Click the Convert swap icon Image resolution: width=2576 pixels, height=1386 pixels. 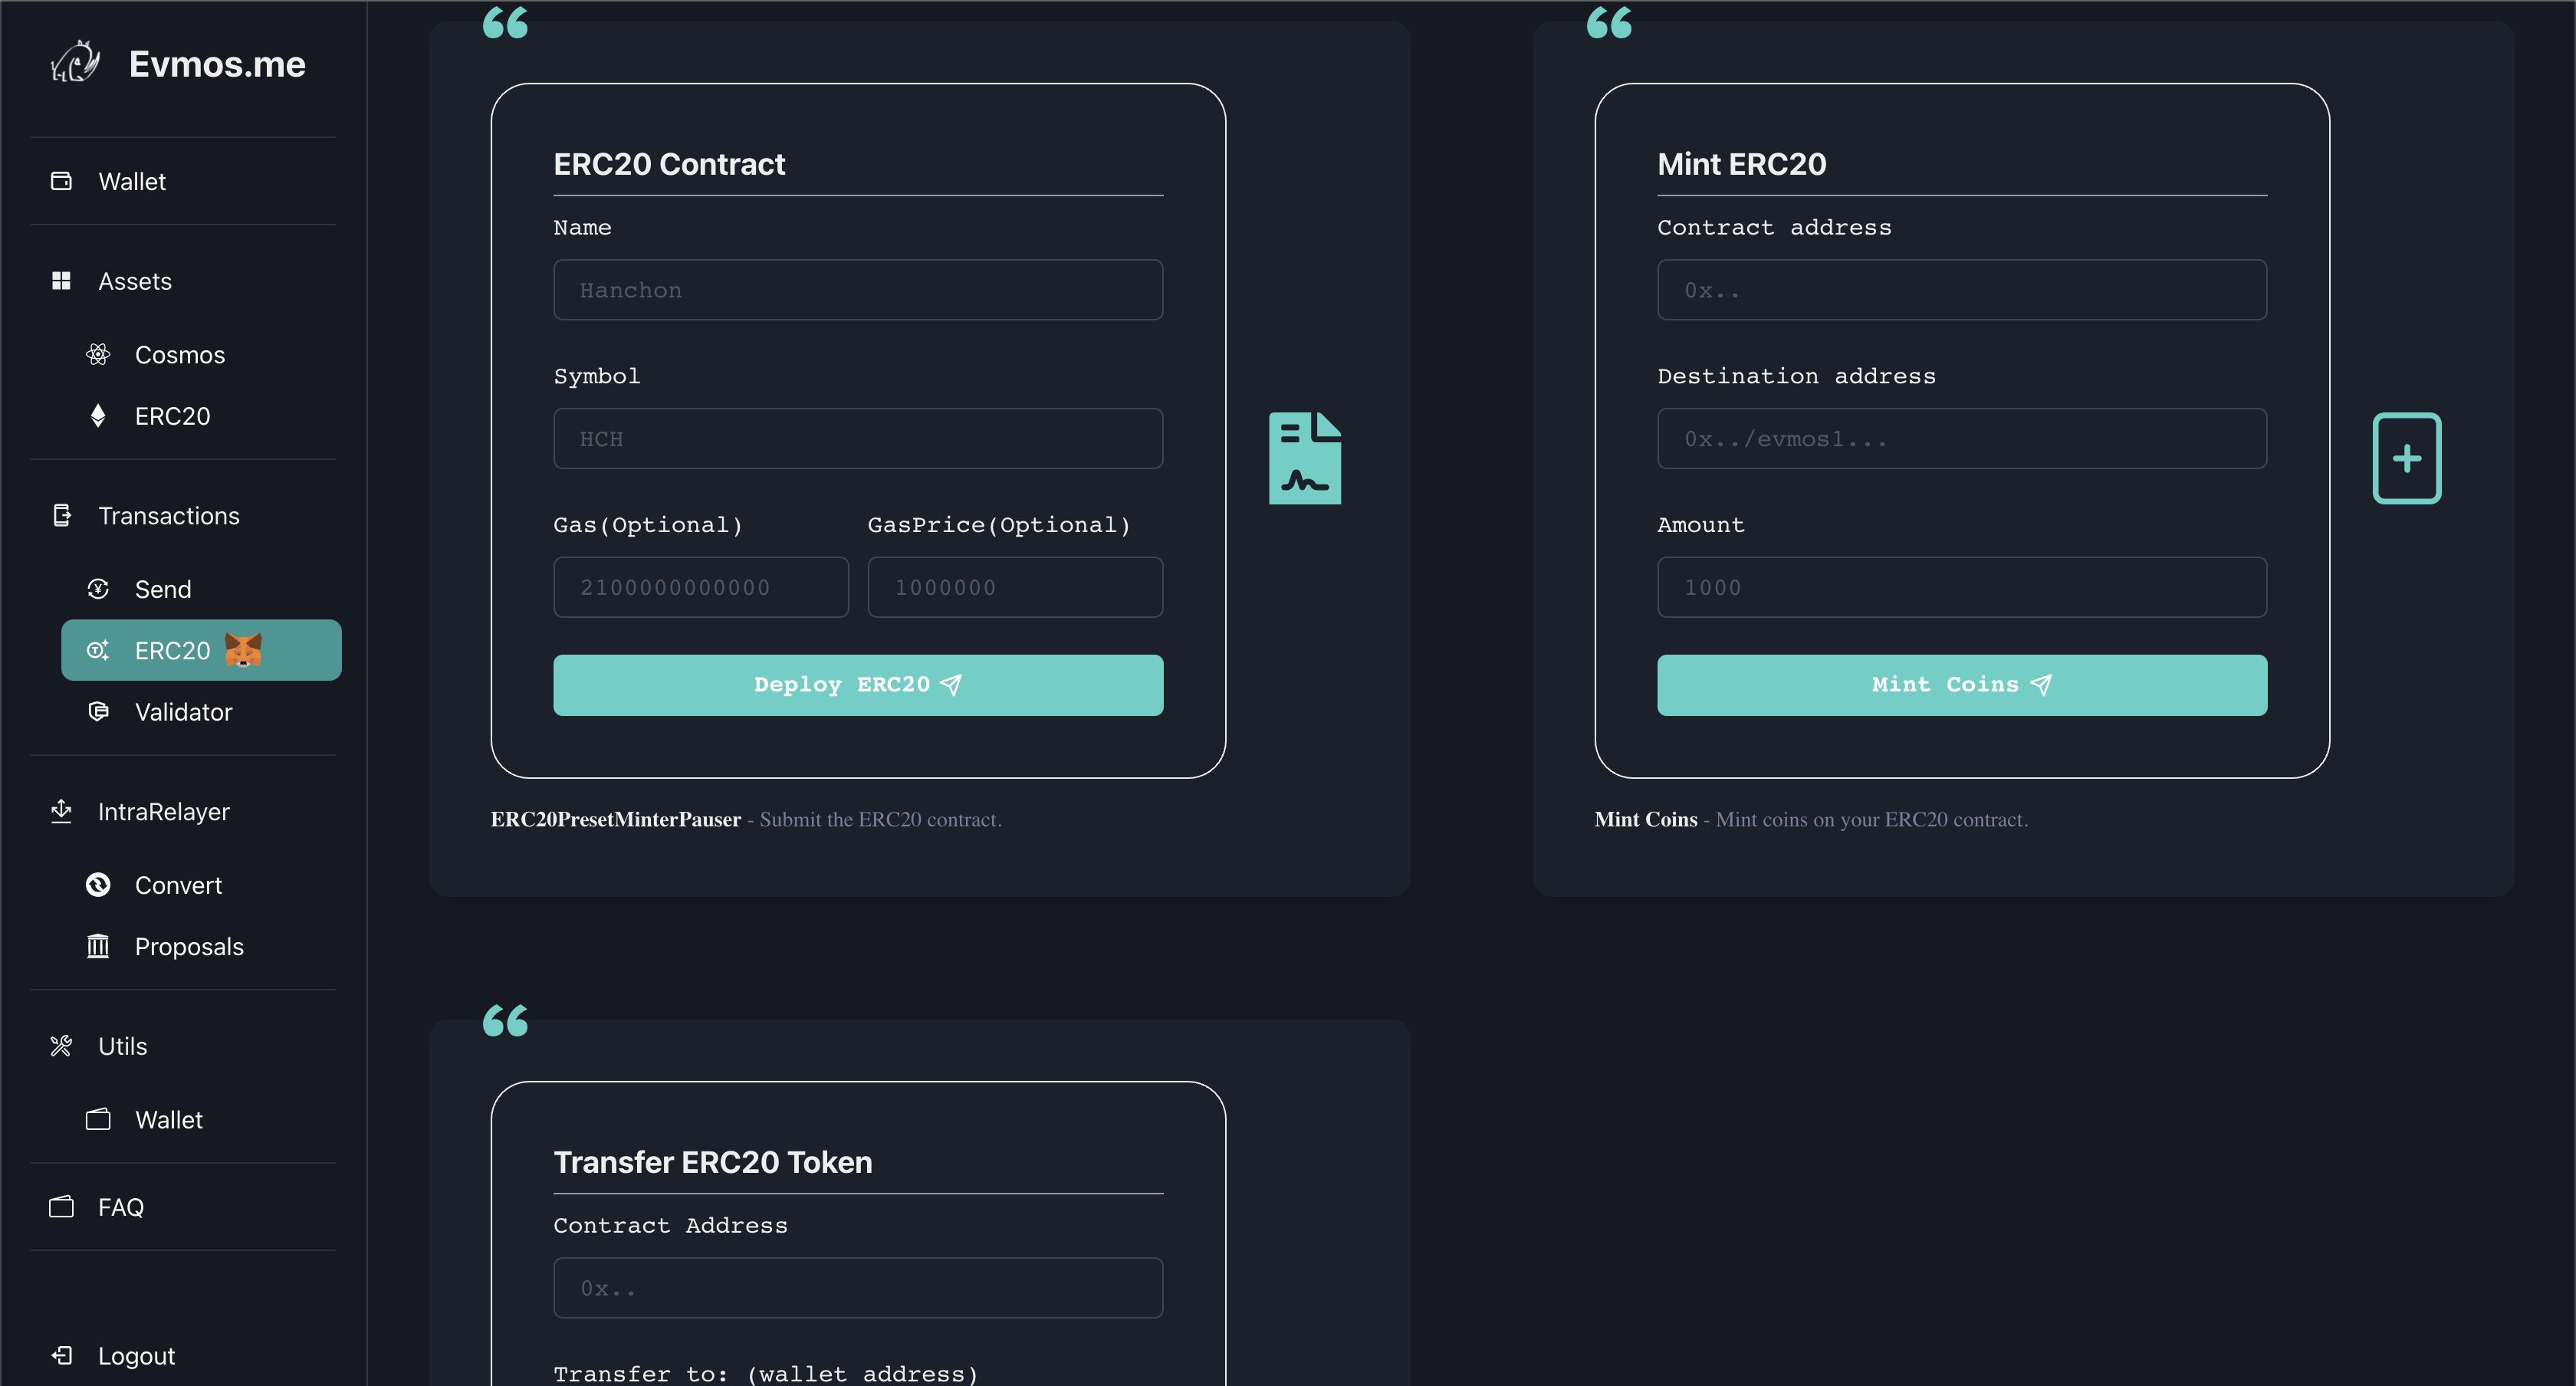click(98, 885)
